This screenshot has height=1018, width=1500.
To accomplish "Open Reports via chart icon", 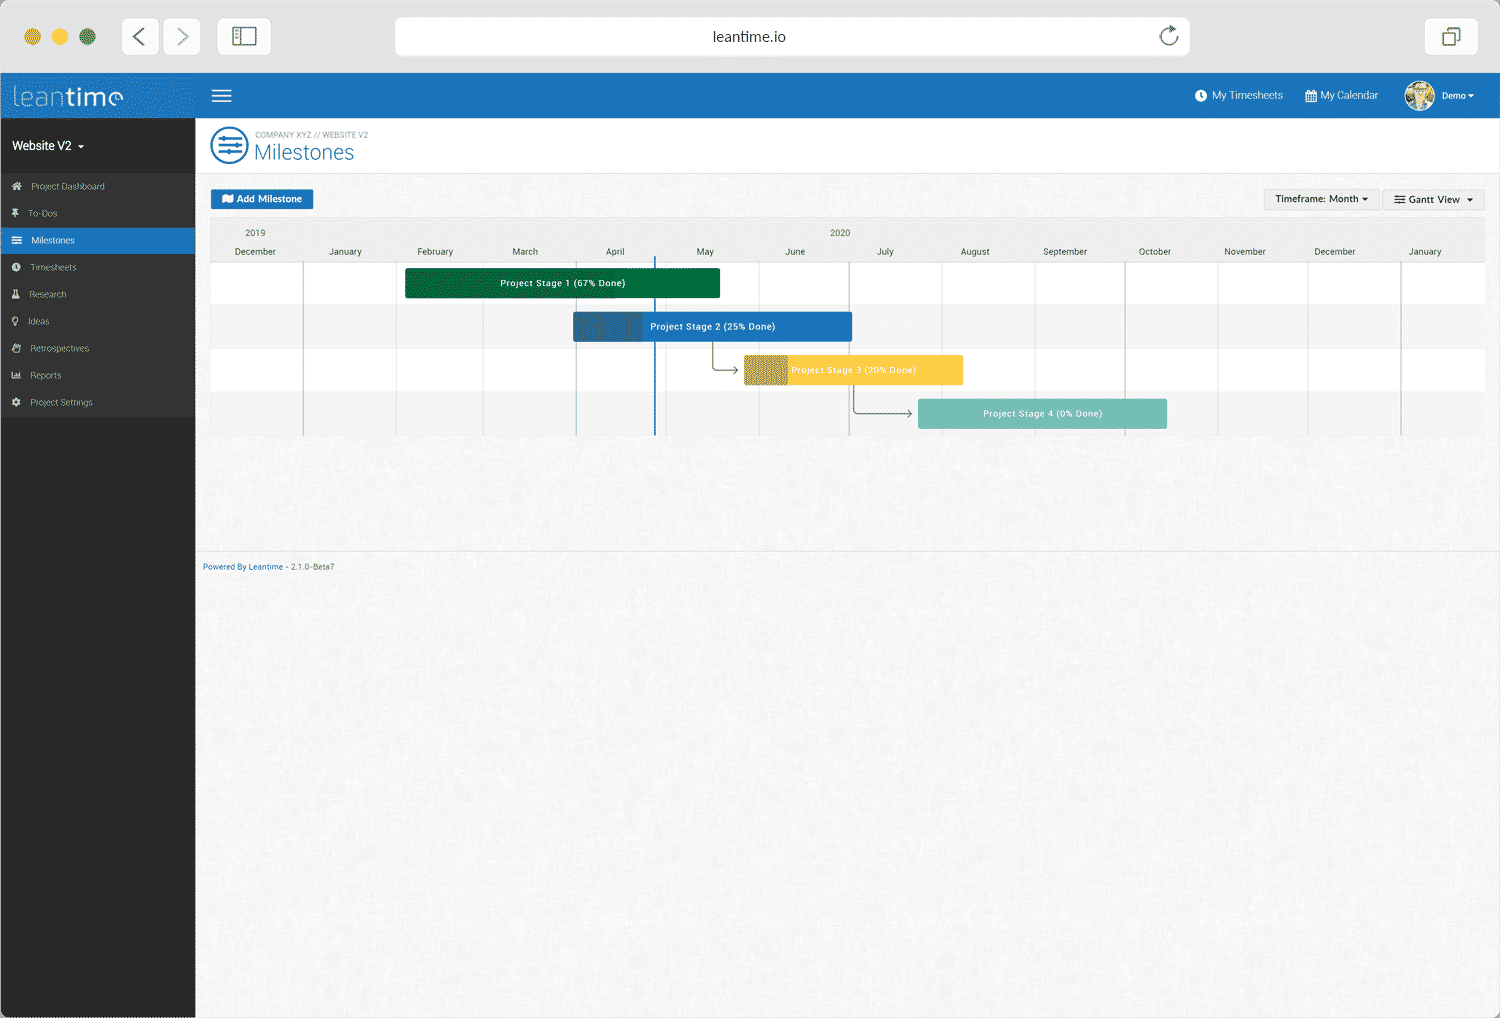I will [17, 375].
